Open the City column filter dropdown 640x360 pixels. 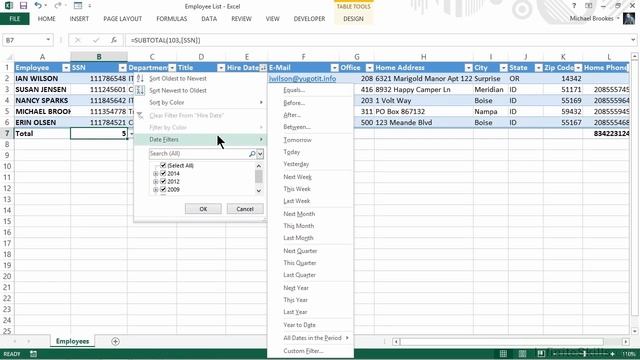pos(503,68)
